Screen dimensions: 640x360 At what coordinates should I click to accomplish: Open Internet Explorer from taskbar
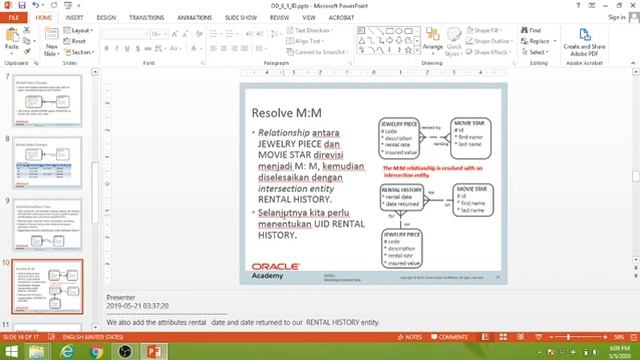67,351
